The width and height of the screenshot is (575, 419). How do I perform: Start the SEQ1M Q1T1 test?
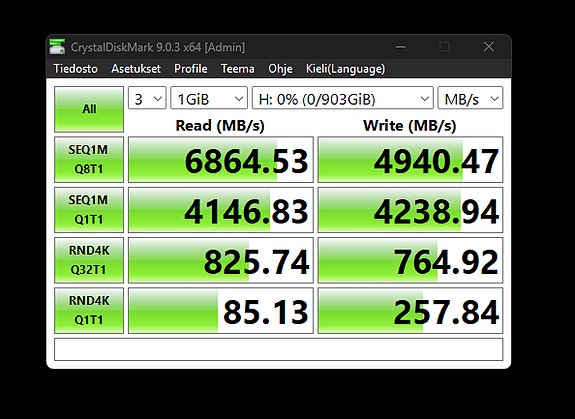pyautogui.click(x=89, y=210)
